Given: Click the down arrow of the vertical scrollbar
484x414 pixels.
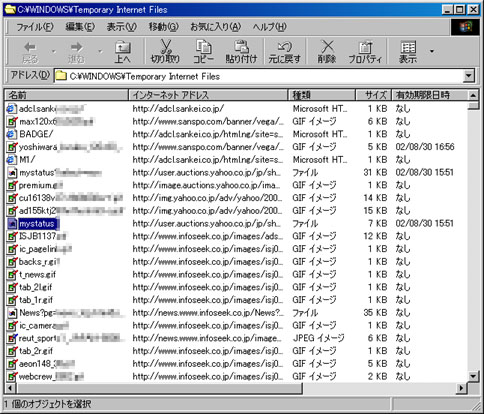Looking at the screenshot, I should coord(473,377).
